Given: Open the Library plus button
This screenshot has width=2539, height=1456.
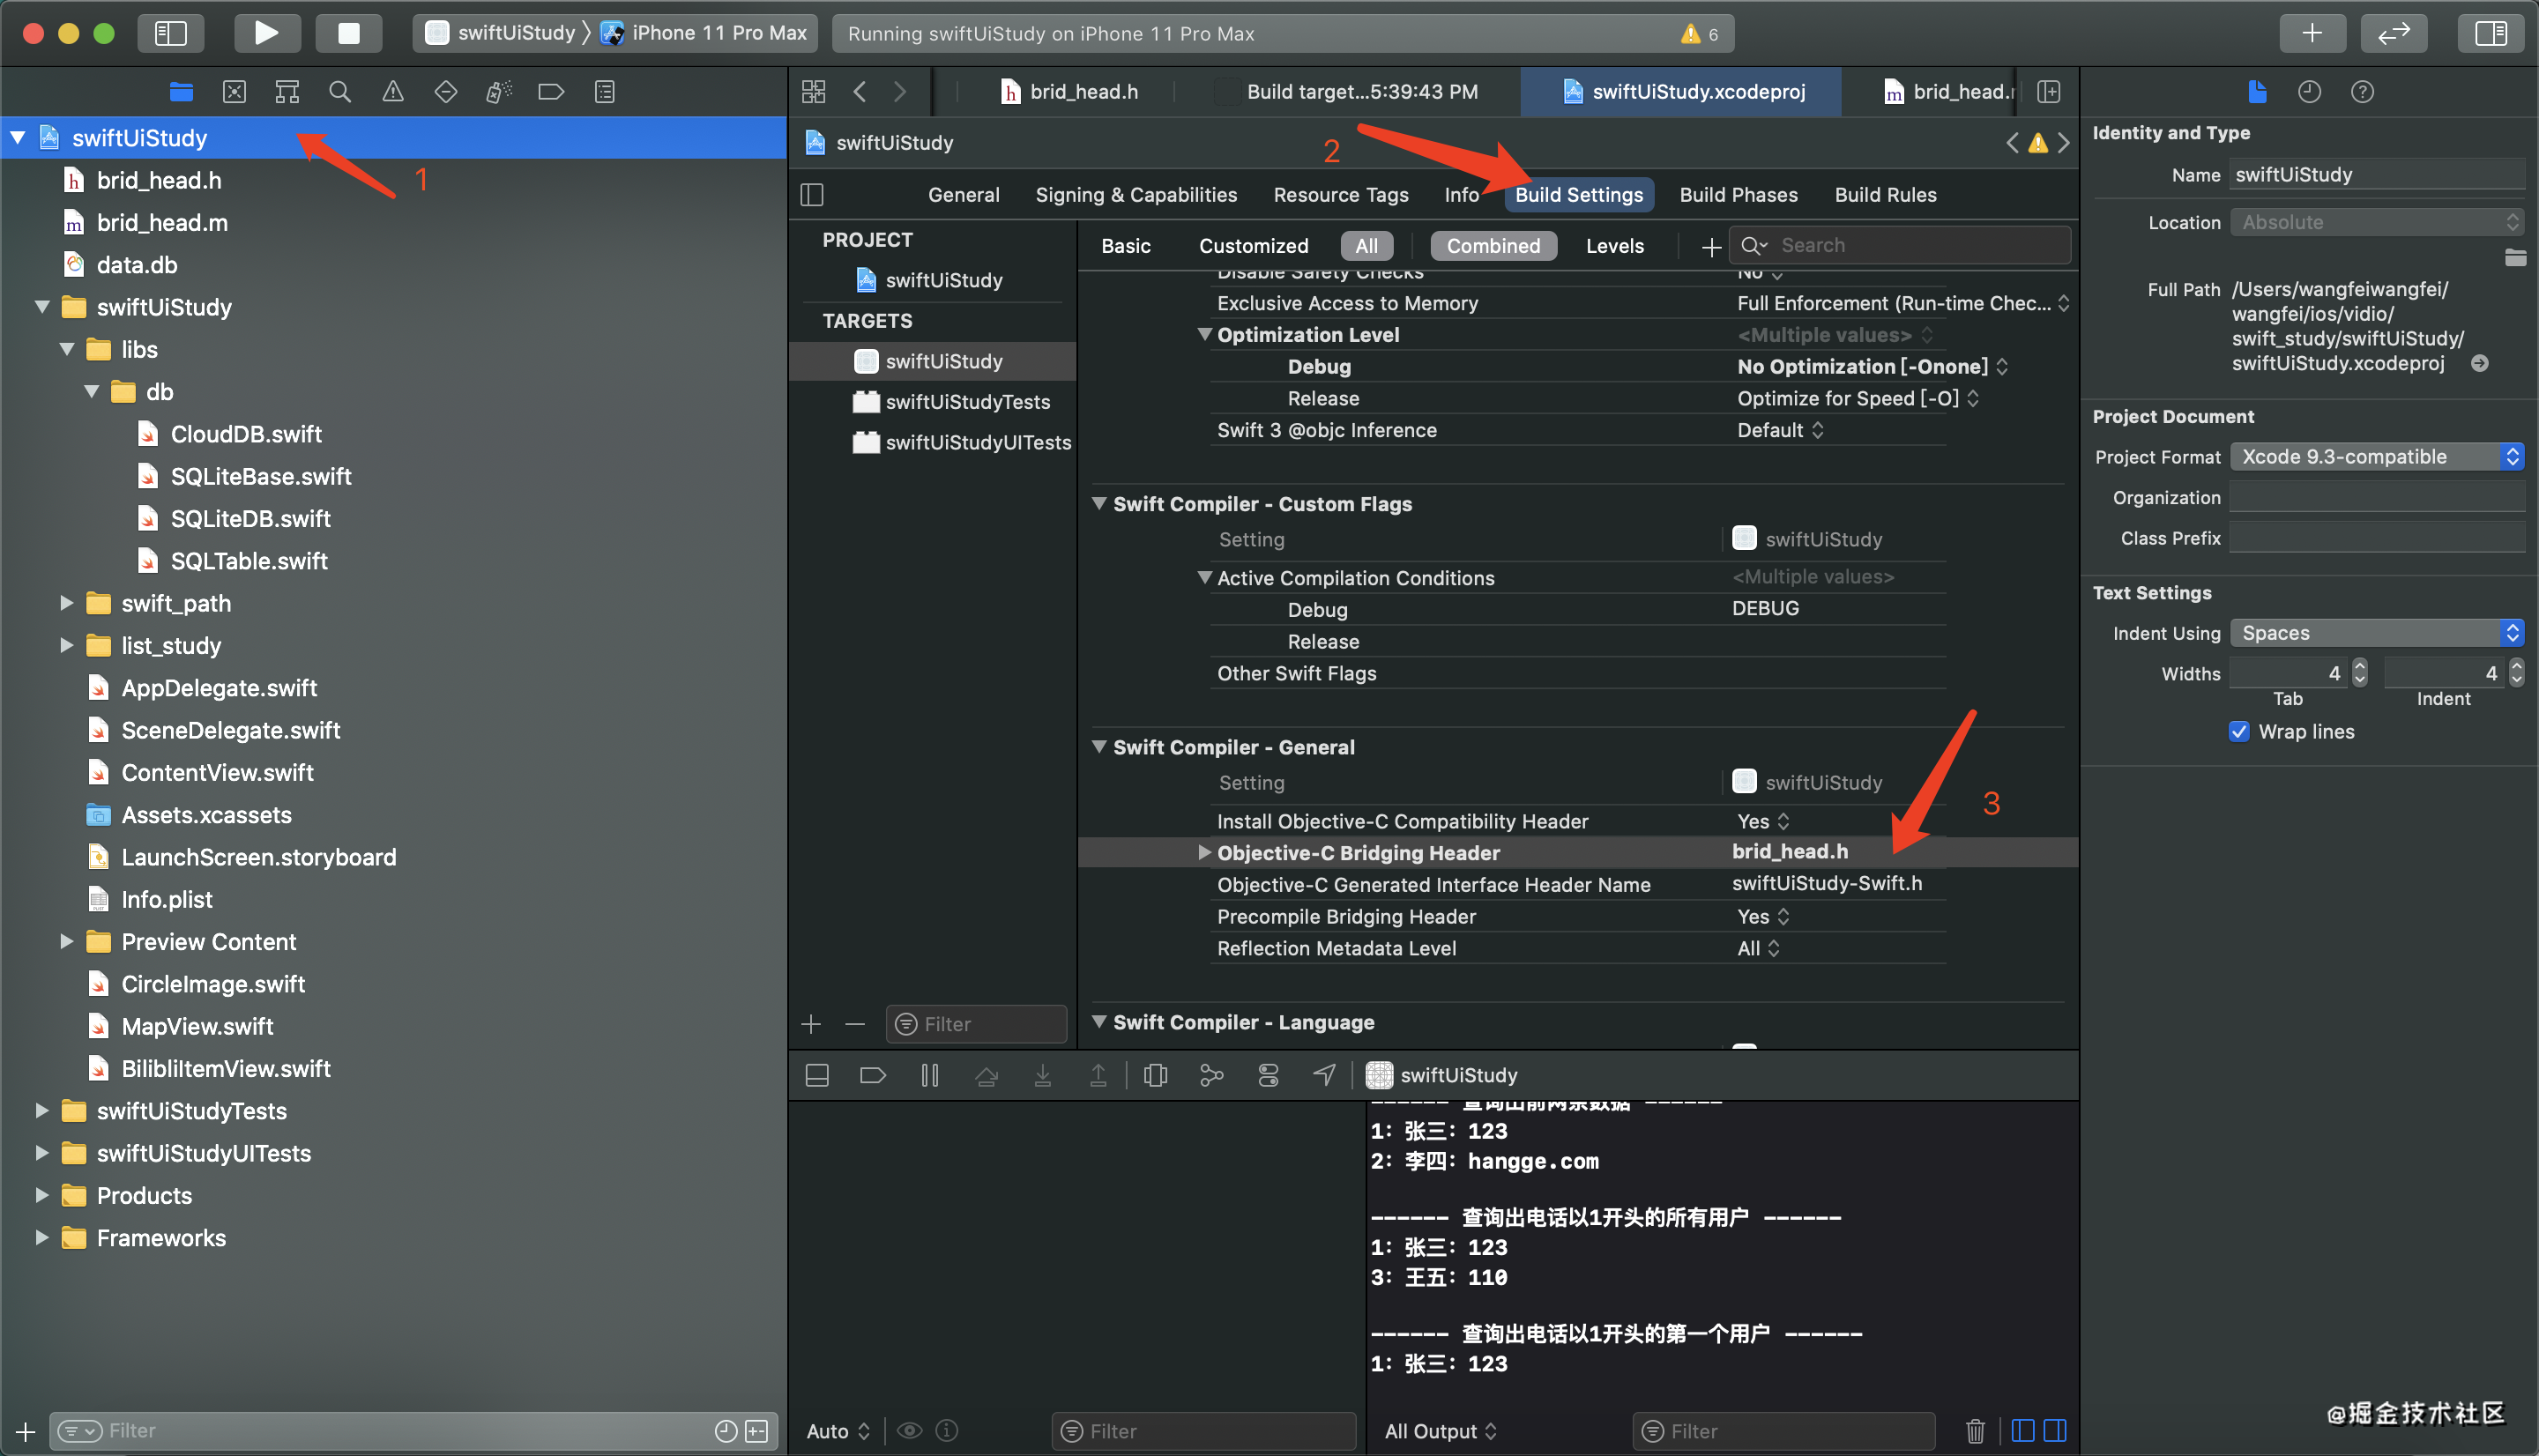Looking at the screenshot, I should click(x=2312, y=33).
